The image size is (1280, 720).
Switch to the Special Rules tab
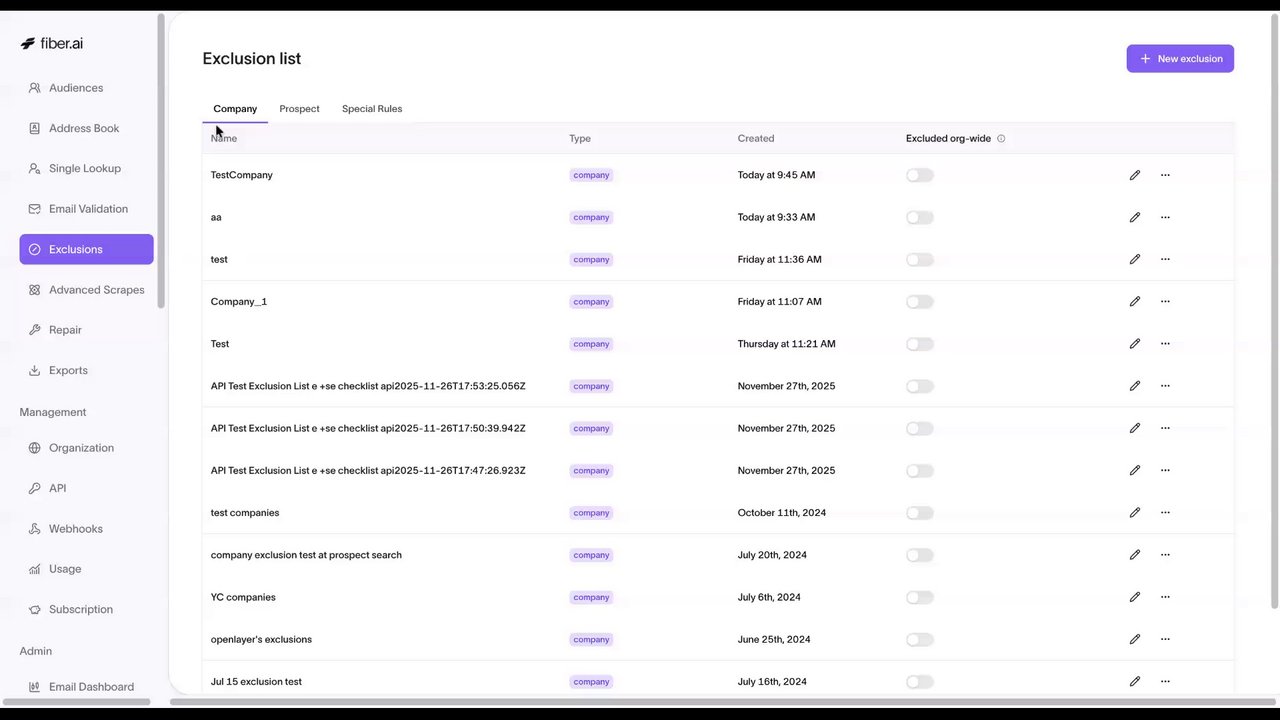point(372,109)
